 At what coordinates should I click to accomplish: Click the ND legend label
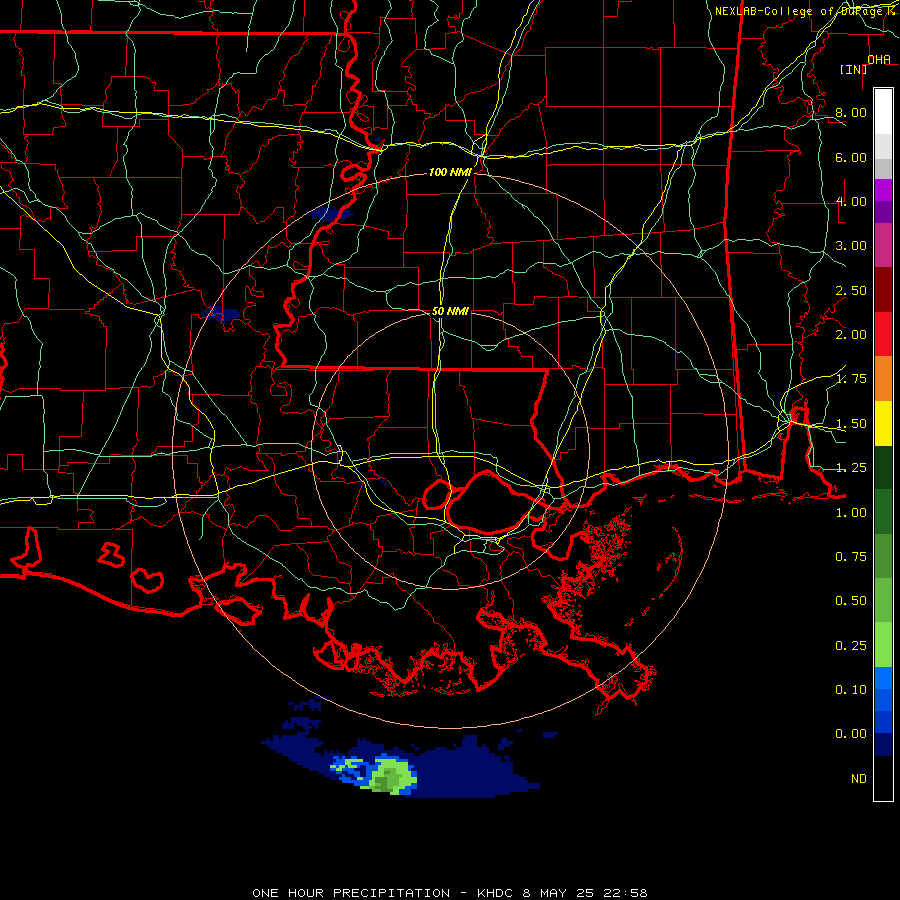pos(859,779)
